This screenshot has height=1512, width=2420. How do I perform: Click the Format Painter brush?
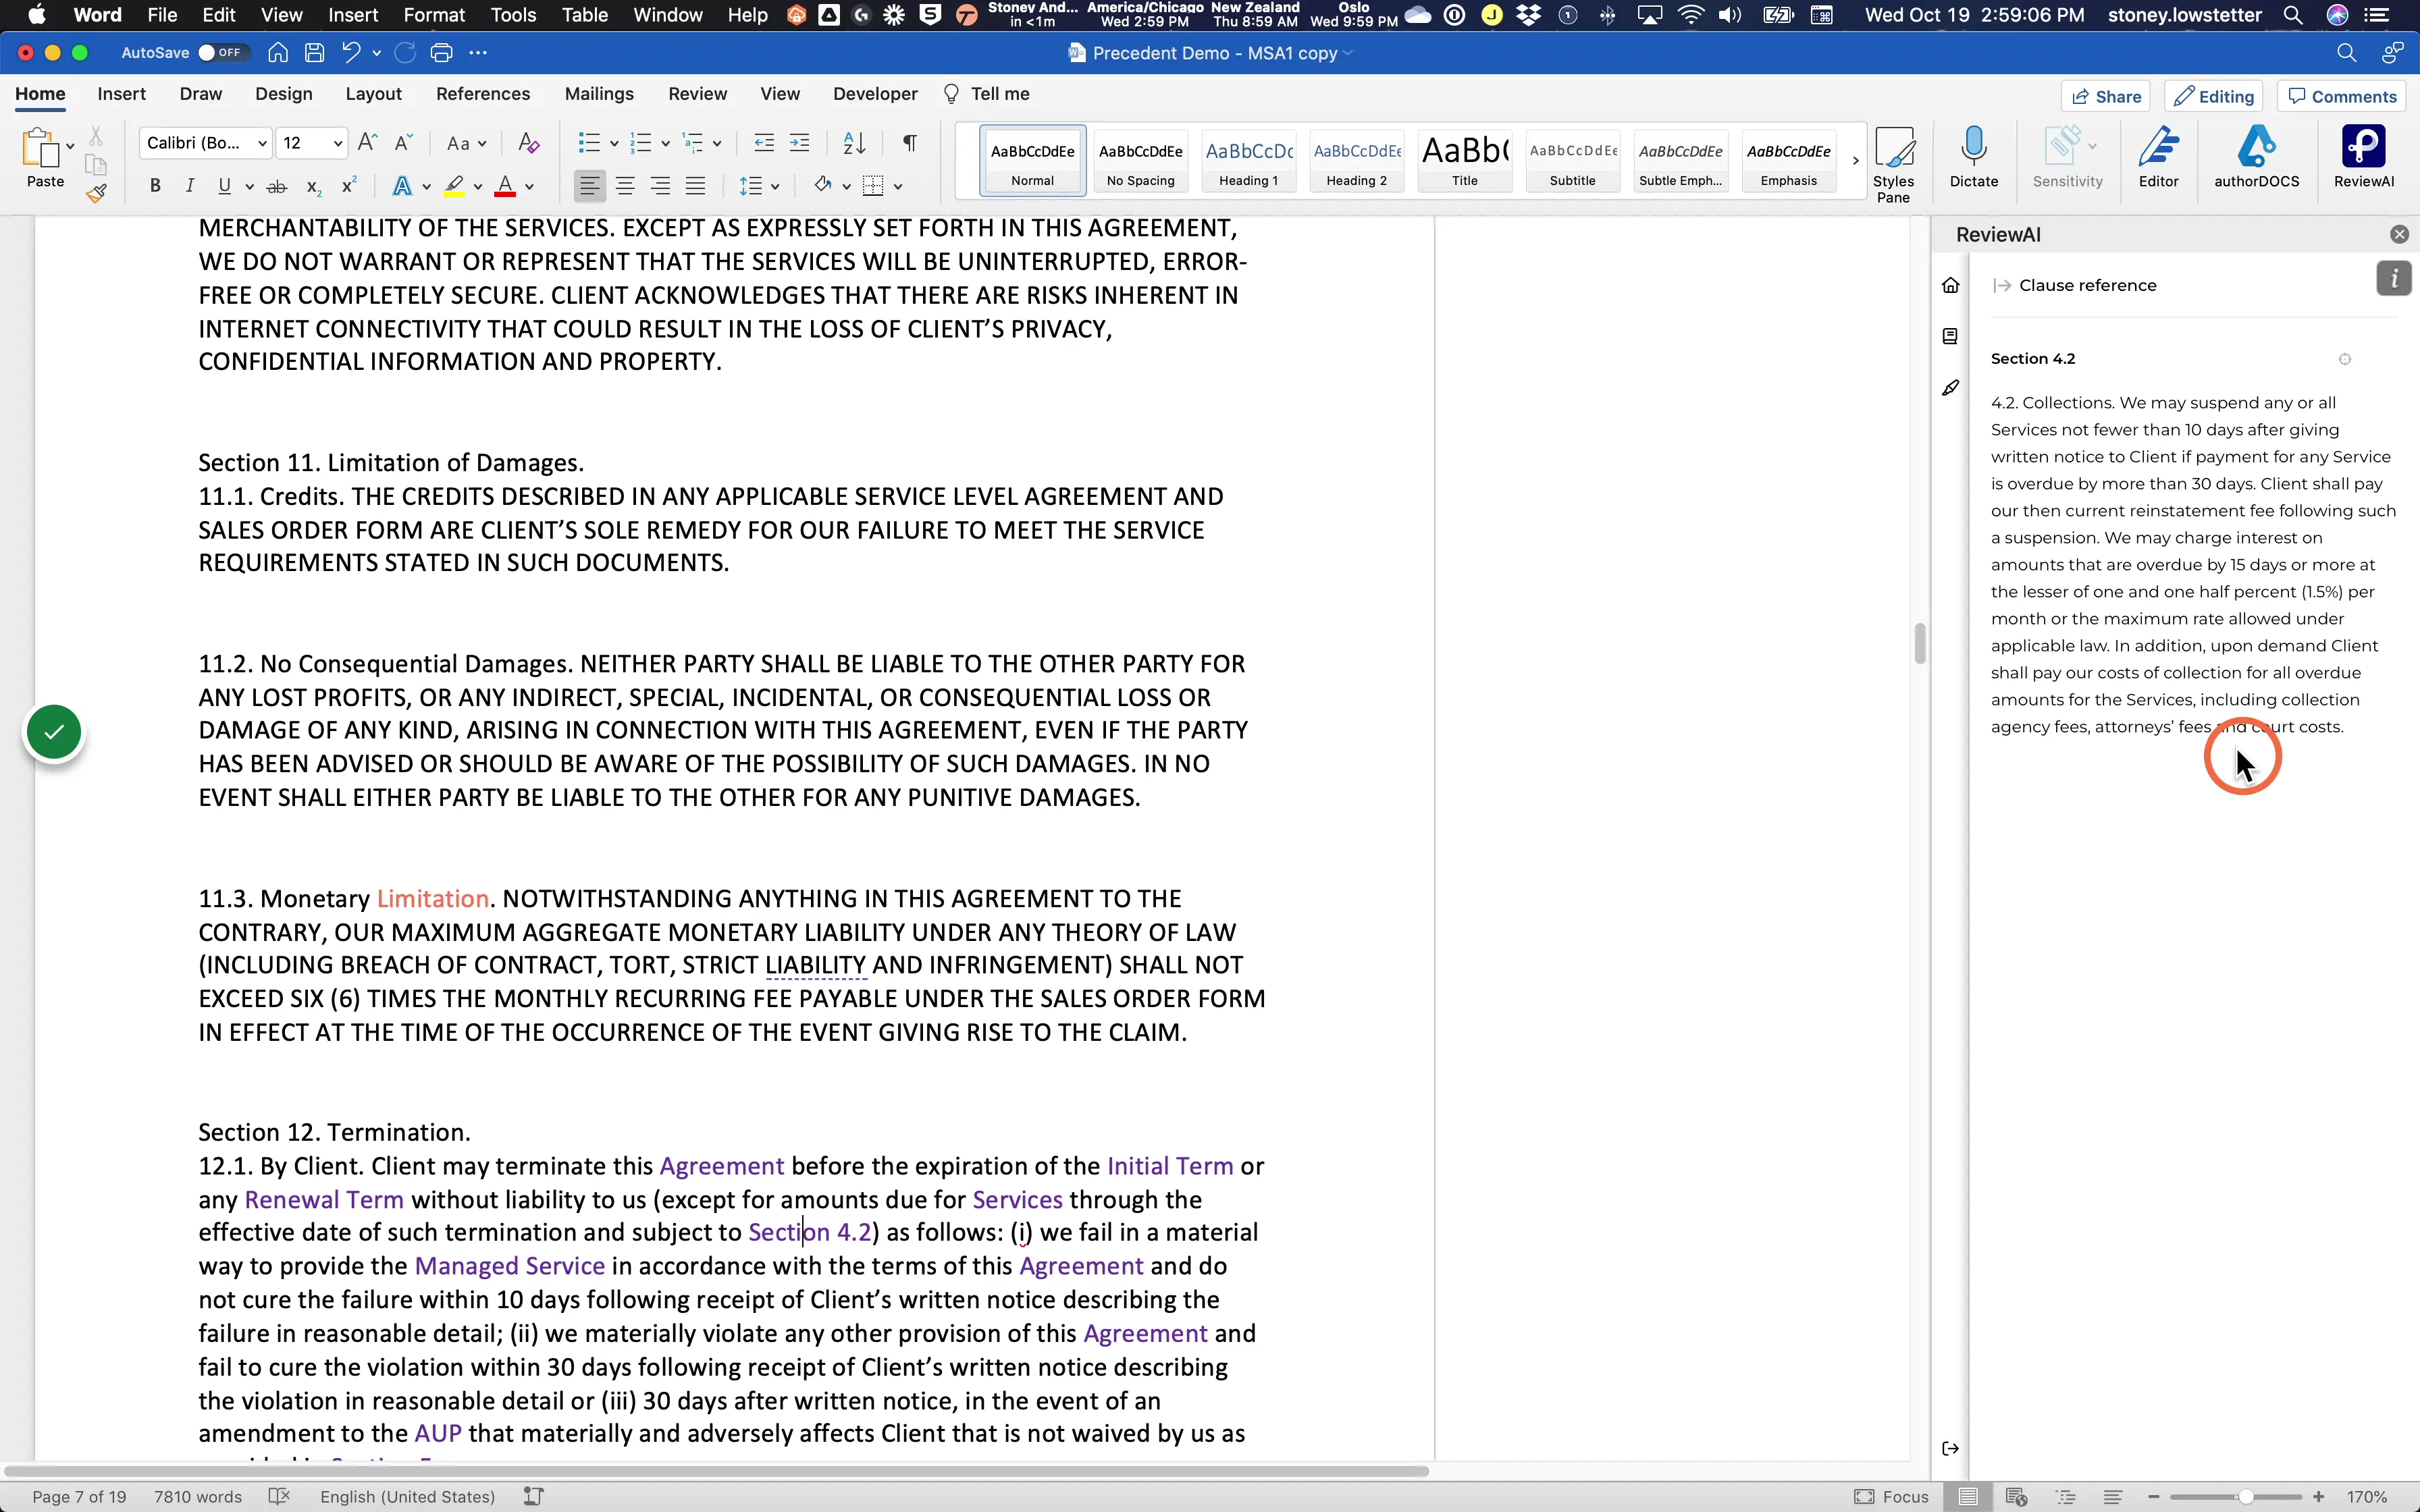(x=96, y=193)
